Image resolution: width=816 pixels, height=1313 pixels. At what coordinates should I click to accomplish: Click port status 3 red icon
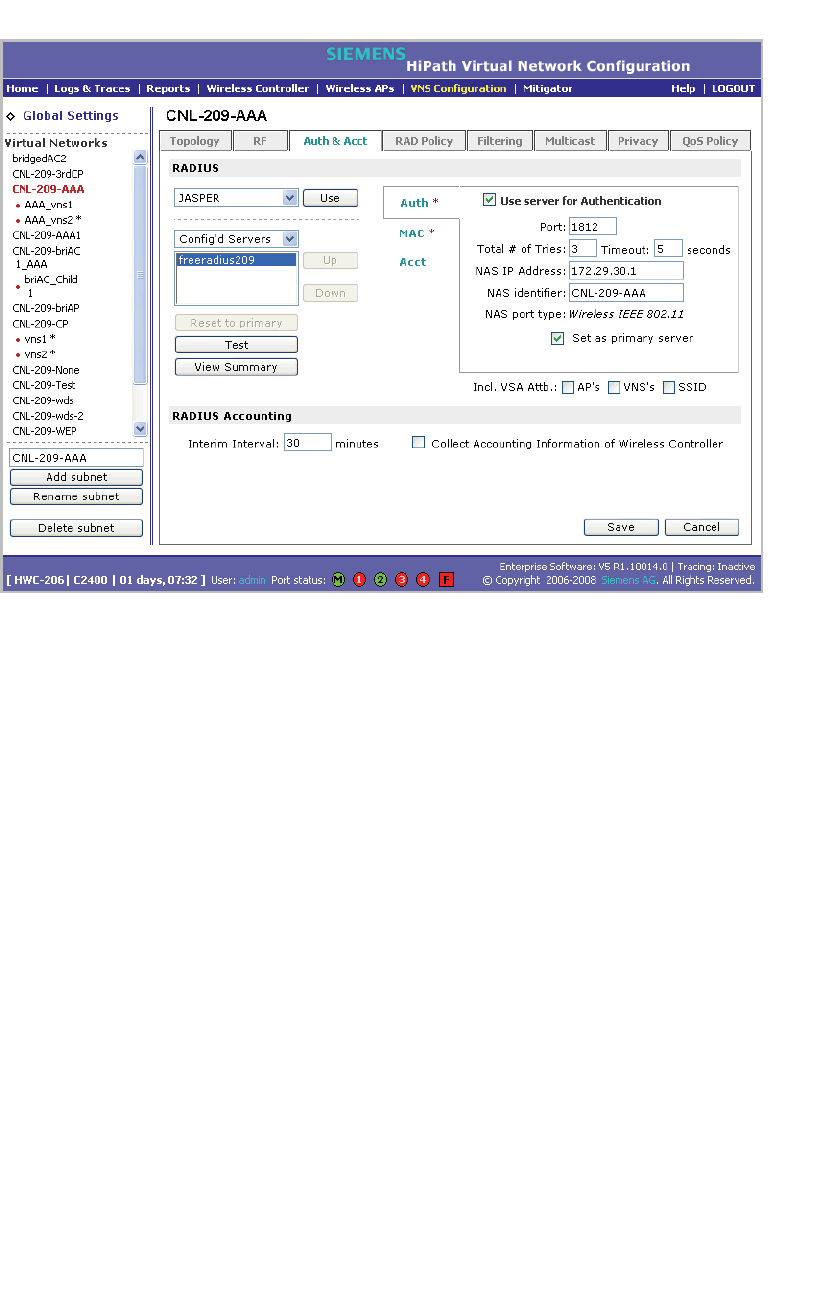[x=402, y=580]
